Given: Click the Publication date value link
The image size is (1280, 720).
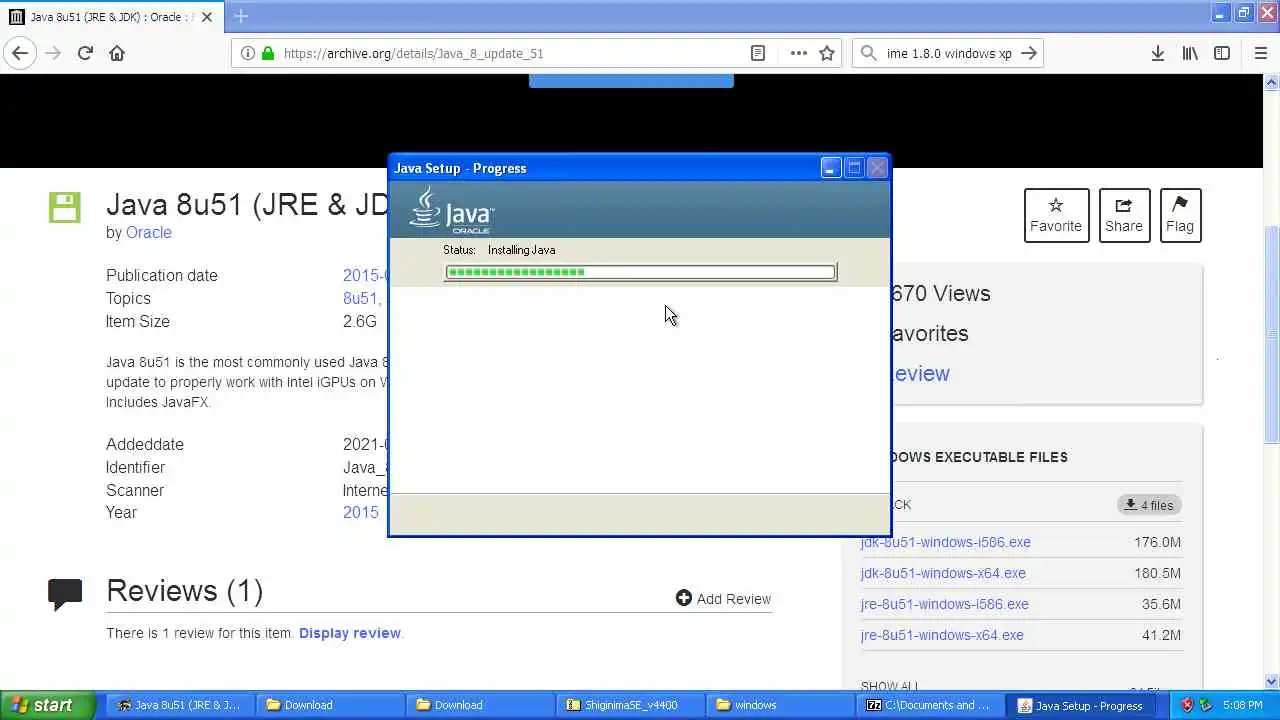Looking at the screenshot, I should (x=365, y=275).
